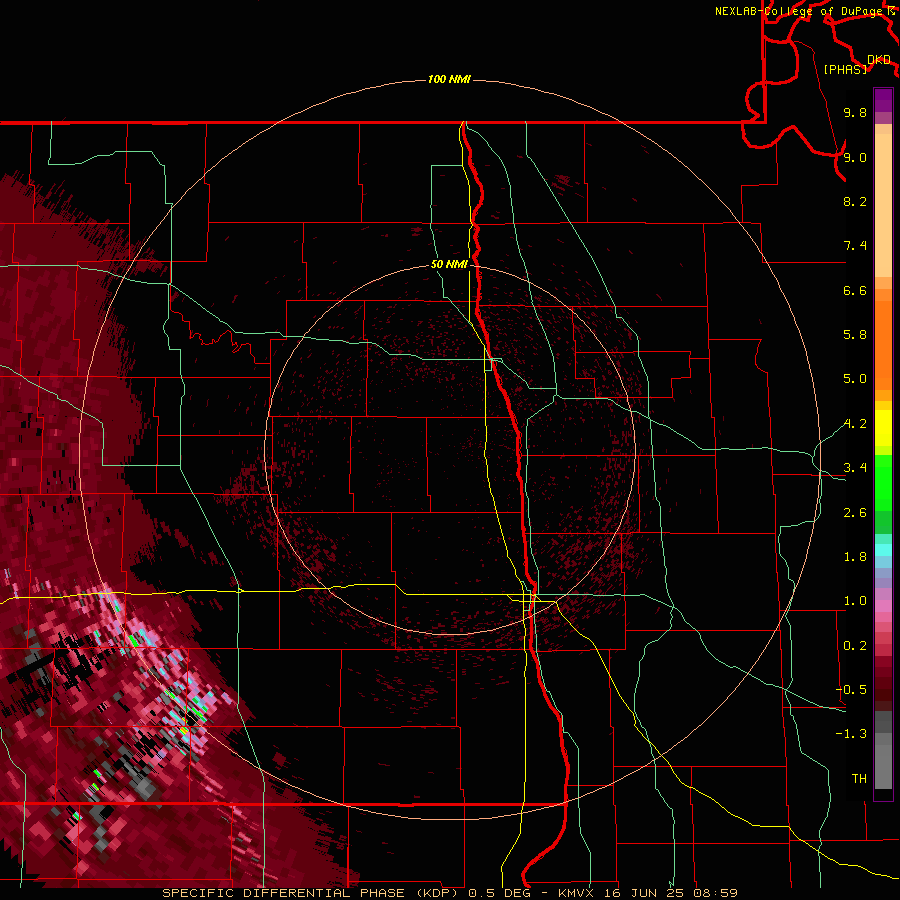The image size is (900, 900).
Task: Click the 9.8 value on the color scale
Action: [855, 112]
